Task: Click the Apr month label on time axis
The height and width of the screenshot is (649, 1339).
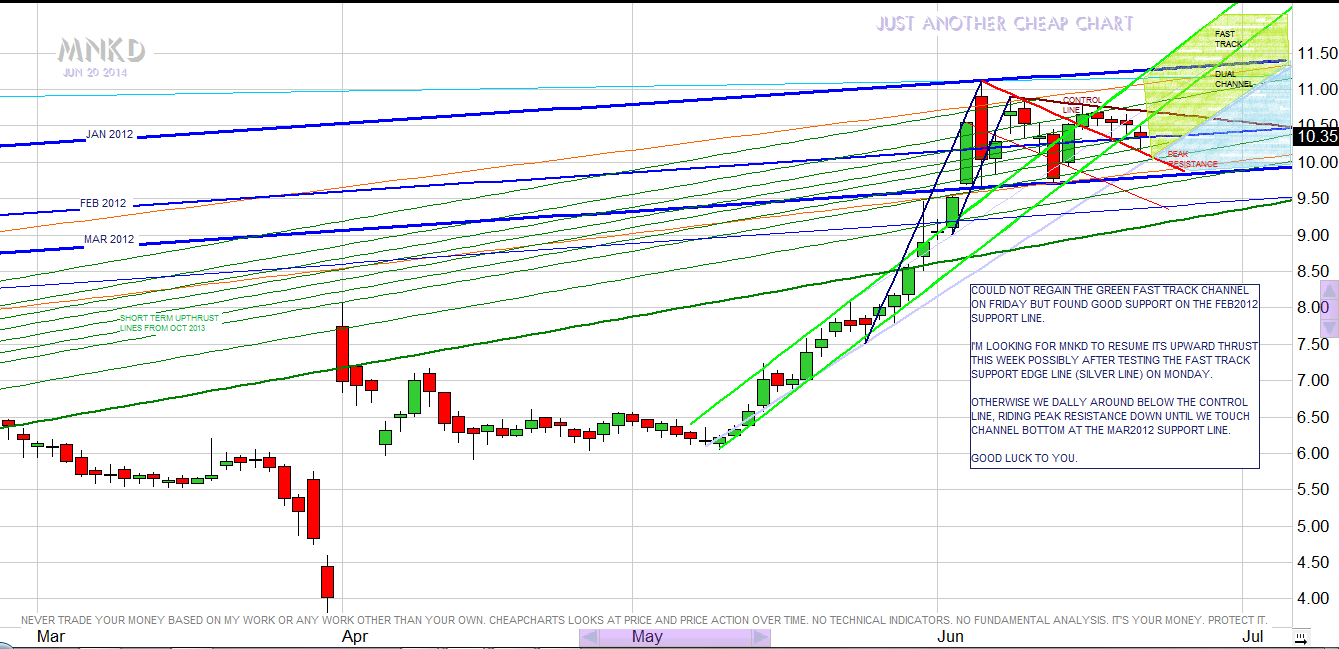Action: pyautogui.click(x=356, y=636)
